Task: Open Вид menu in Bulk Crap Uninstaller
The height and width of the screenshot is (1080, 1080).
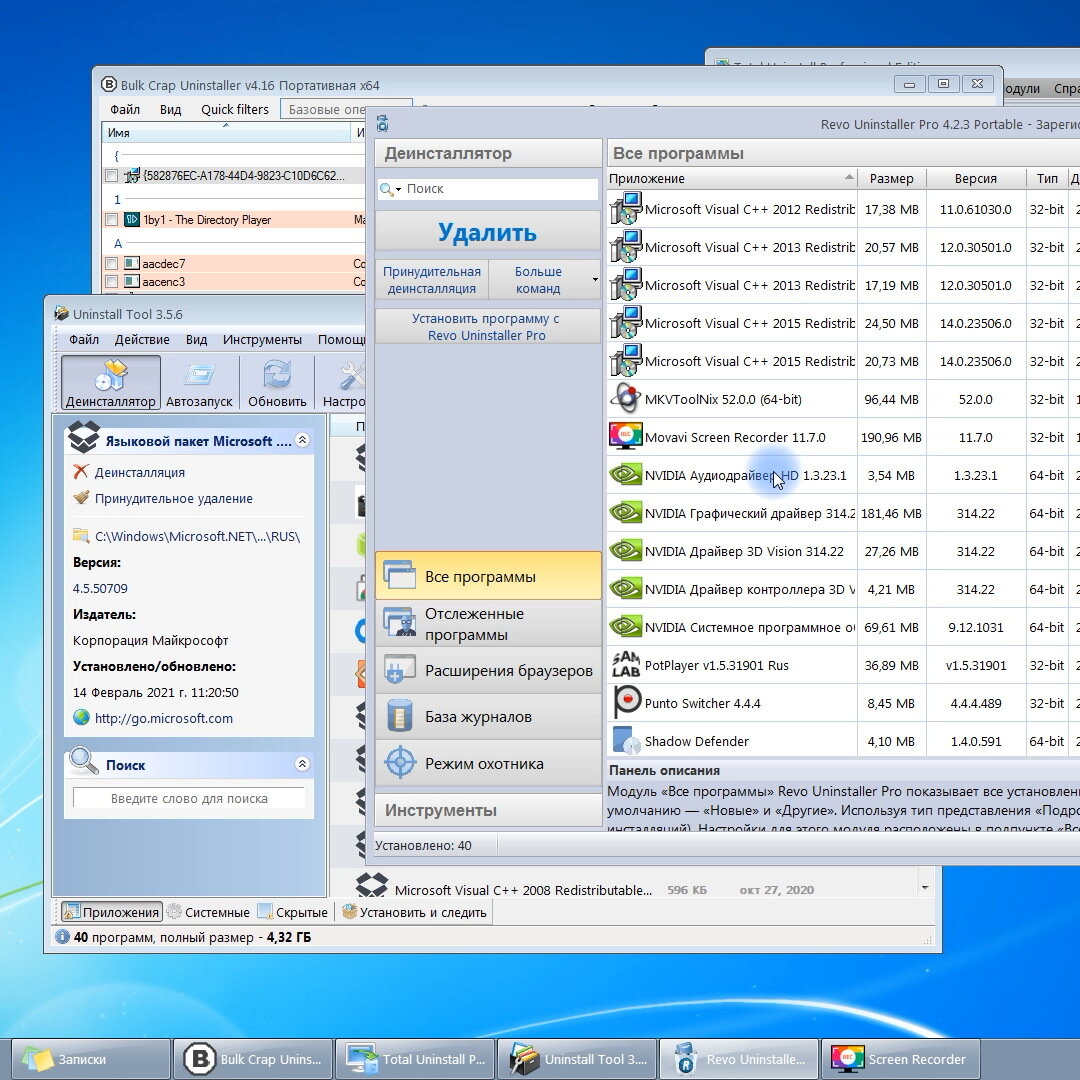Action: [x=170, y=110]
